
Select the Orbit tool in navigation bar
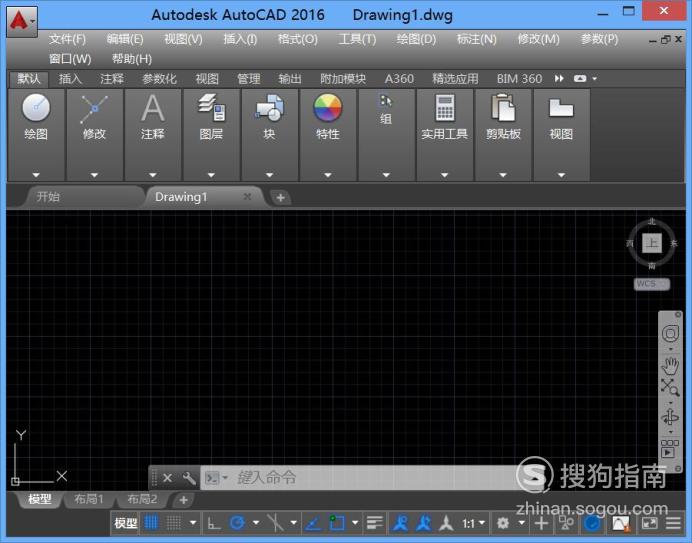[x=670, y=417]
